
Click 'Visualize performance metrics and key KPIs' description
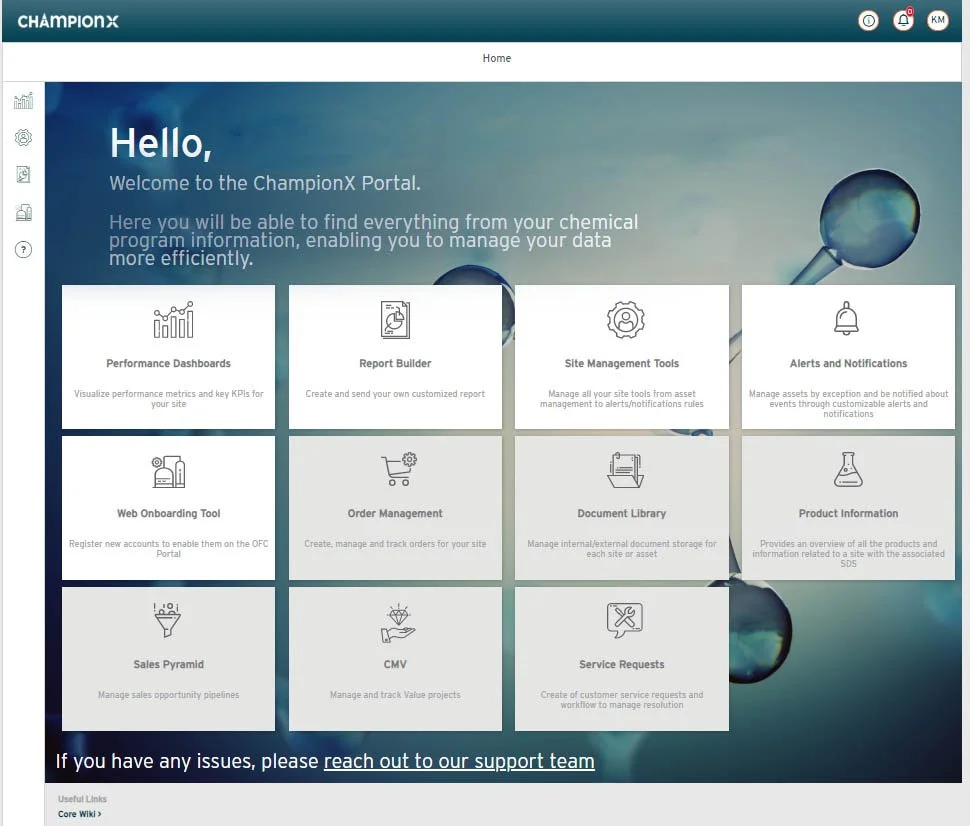point(168,398)
